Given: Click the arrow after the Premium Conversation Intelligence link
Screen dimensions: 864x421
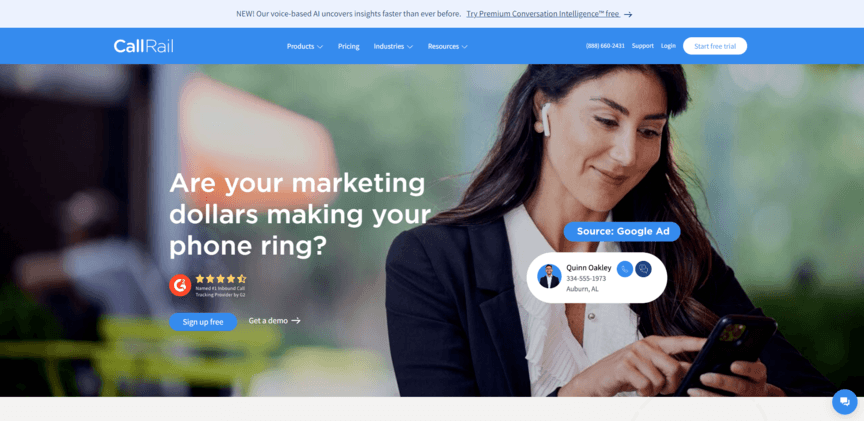Looking at the screenshot, I should 628,14.
